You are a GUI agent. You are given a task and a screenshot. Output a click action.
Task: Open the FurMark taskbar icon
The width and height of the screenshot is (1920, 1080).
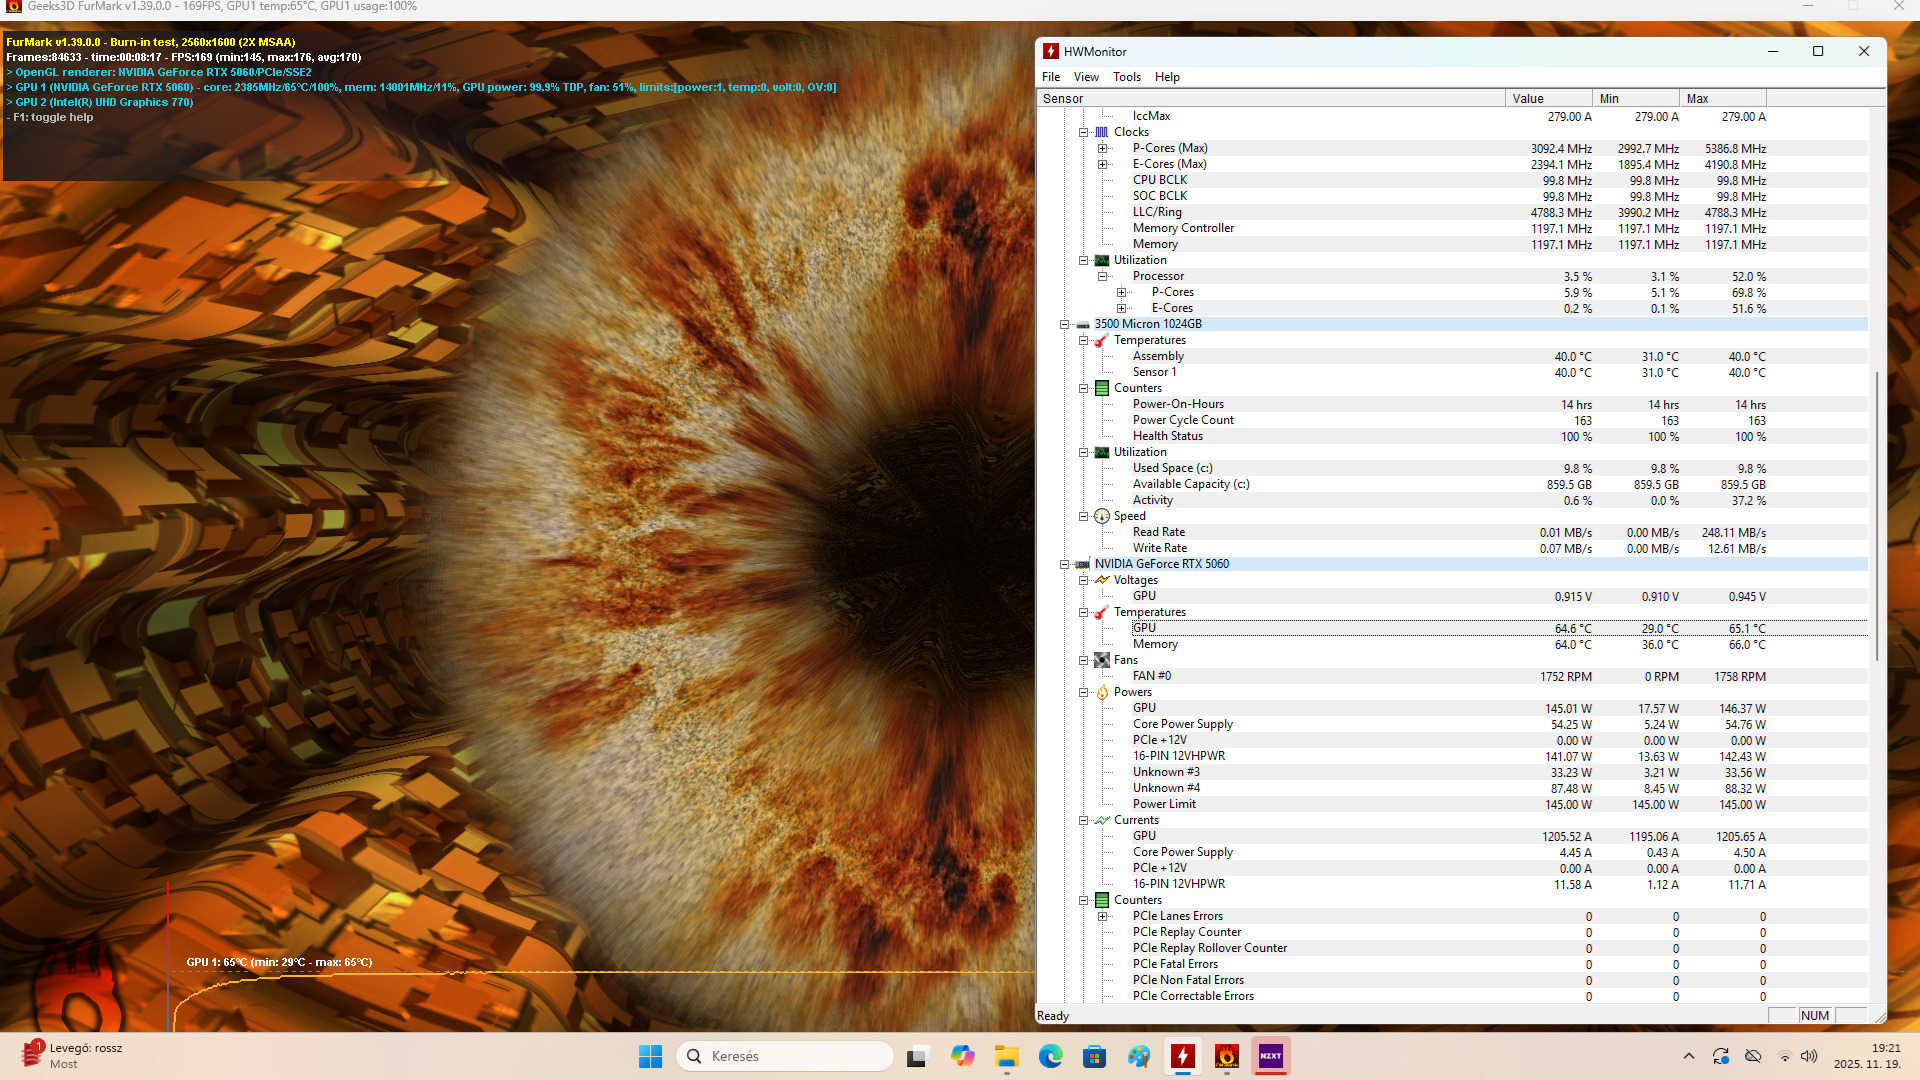click(x=1227, y=1056)
